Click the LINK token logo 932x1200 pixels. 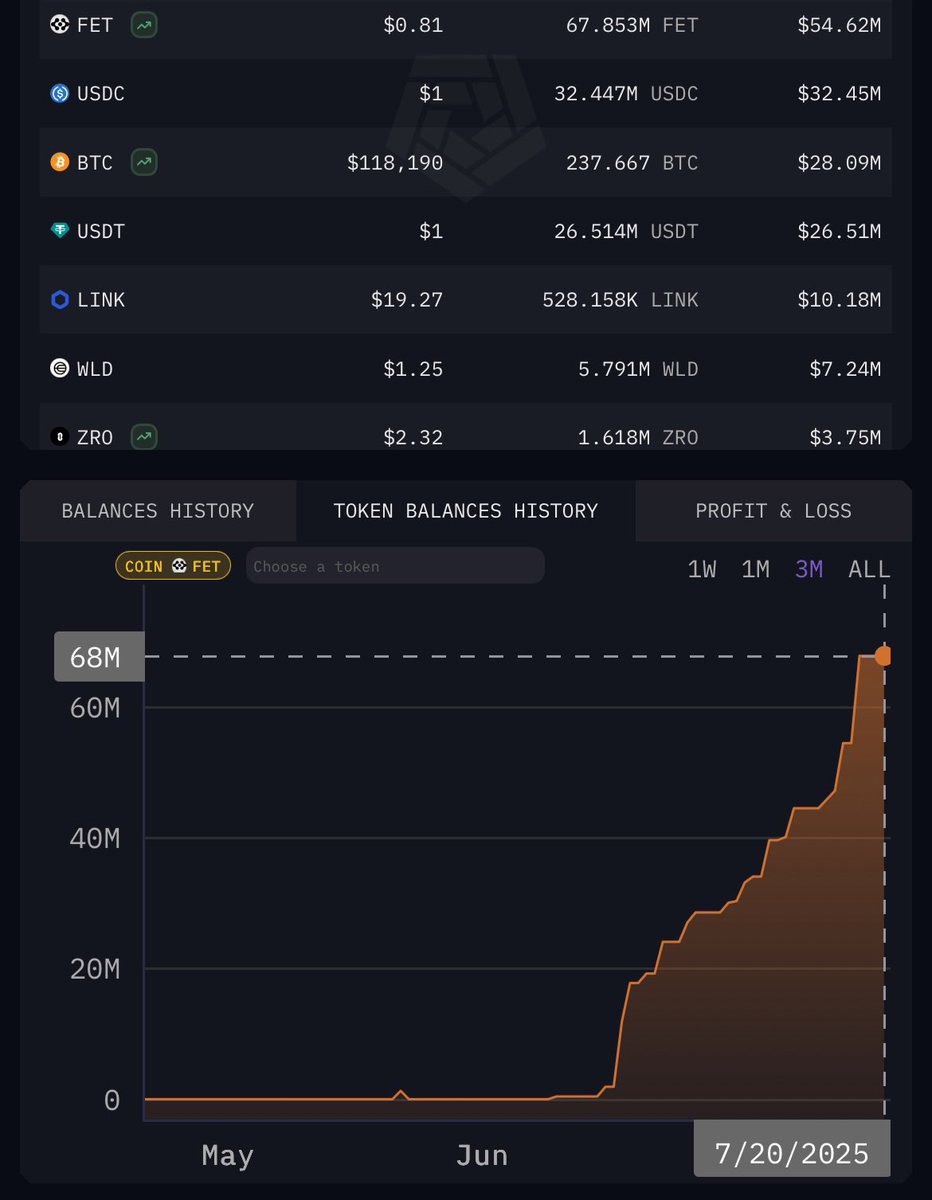coord(60,299)
